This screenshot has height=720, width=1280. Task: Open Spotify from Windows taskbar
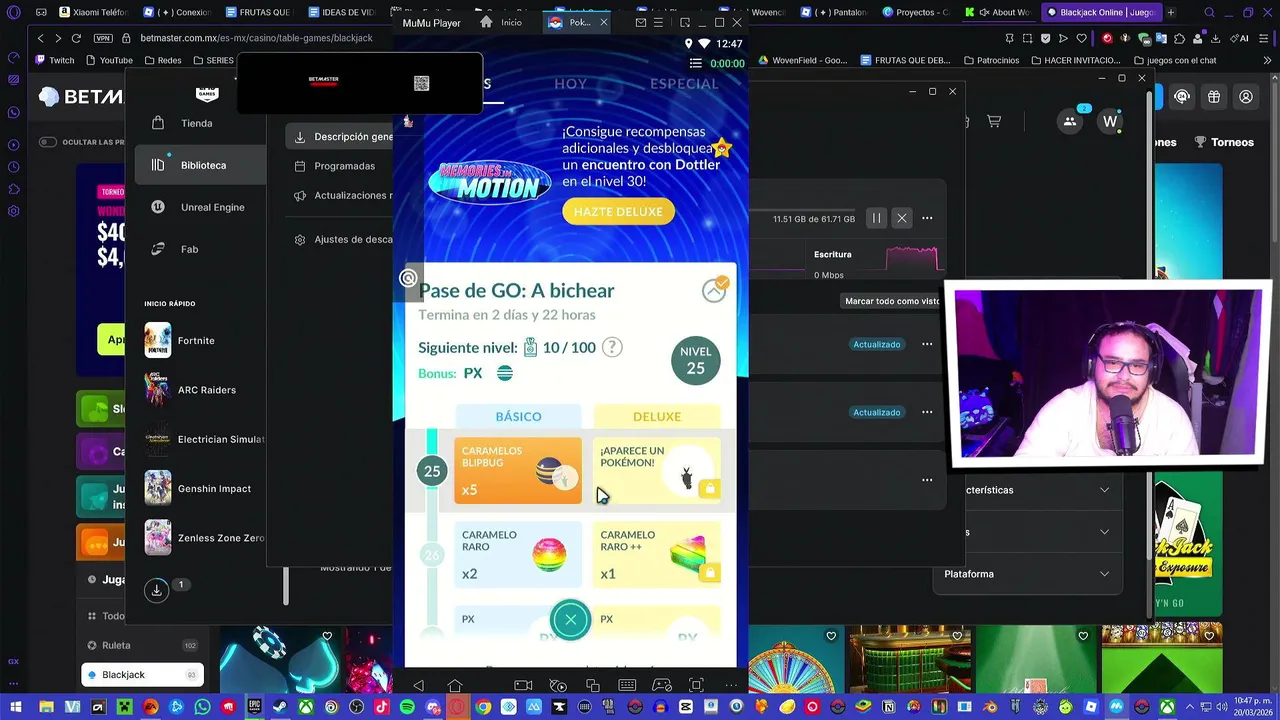point(407,707)
